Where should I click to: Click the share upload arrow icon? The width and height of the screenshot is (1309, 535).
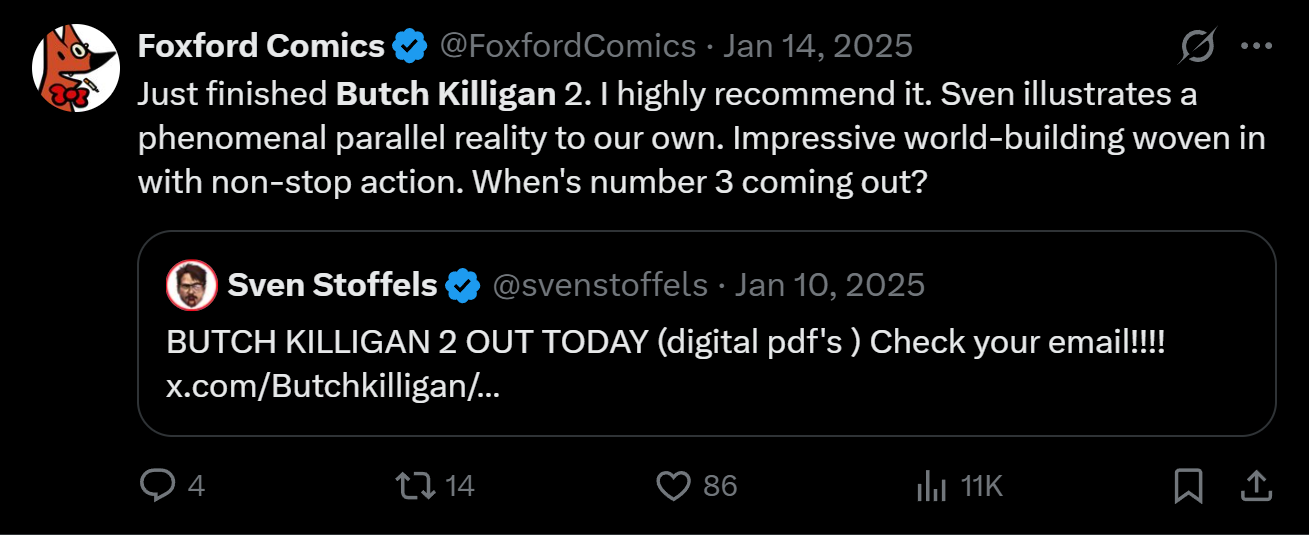[1254, 486]
